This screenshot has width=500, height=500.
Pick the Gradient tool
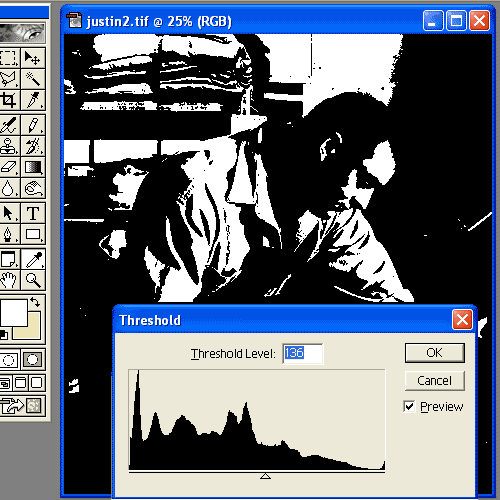click(x=33, y=167)
